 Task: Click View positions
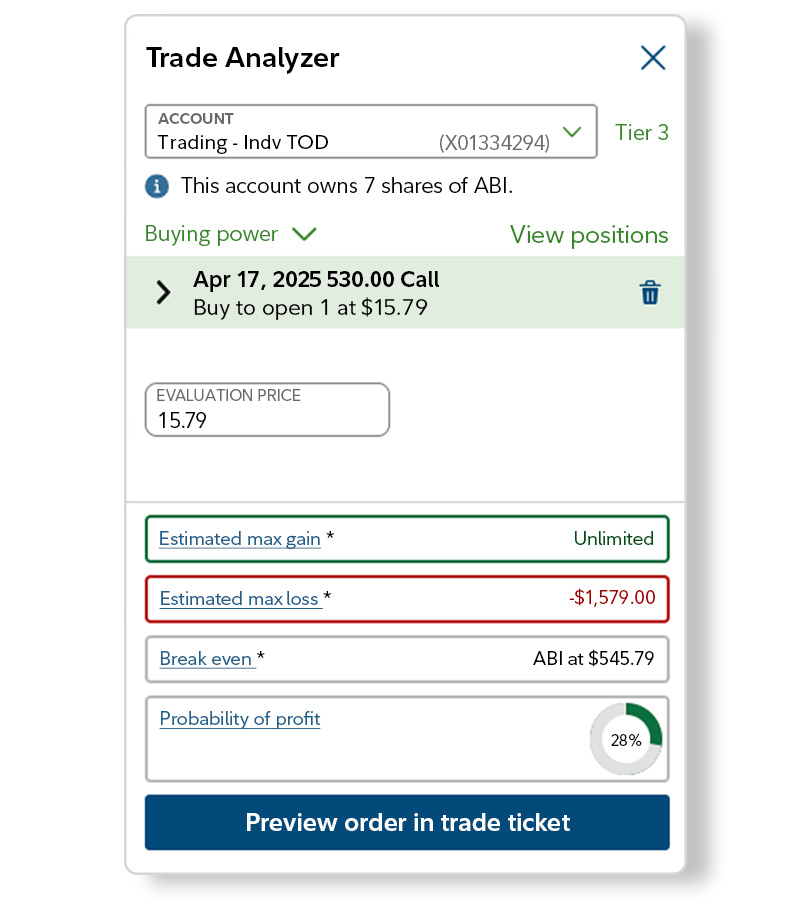tap(589, 235)
